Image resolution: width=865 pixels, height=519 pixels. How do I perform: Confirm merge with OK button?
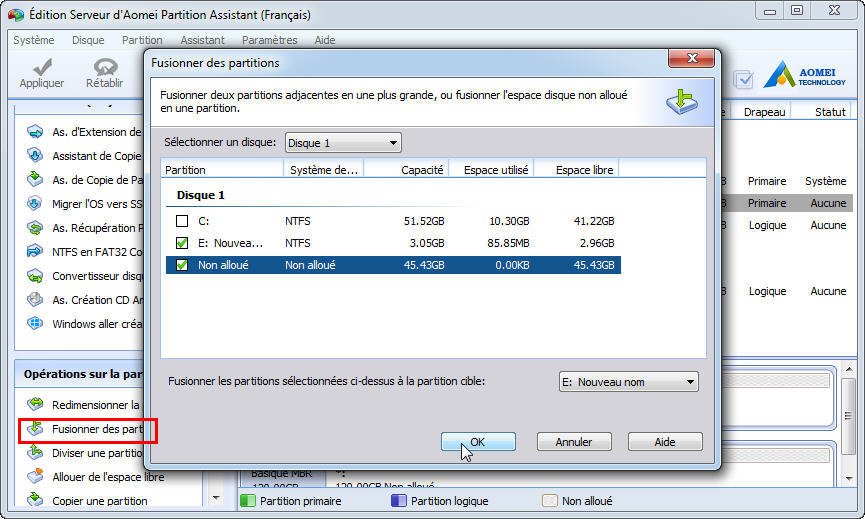(478, 442)
